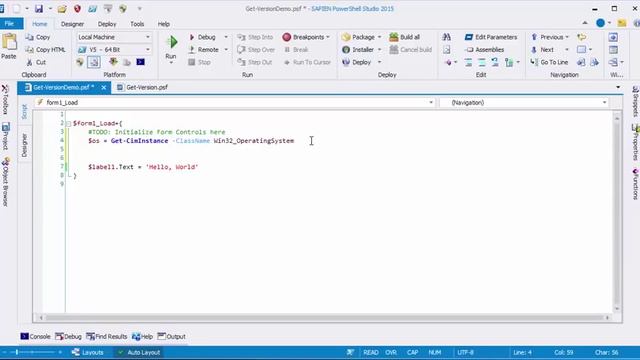This screenshot has height=360, width=640.
Task: Click the outdent lines icon in Edit group
Action: coord(482,62)
